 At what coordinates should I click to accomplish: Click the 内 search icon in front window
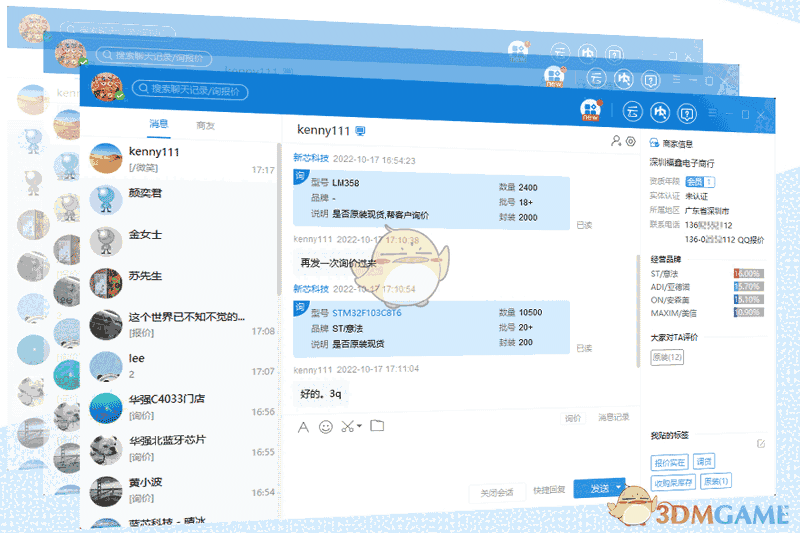[x=660, y=112]
